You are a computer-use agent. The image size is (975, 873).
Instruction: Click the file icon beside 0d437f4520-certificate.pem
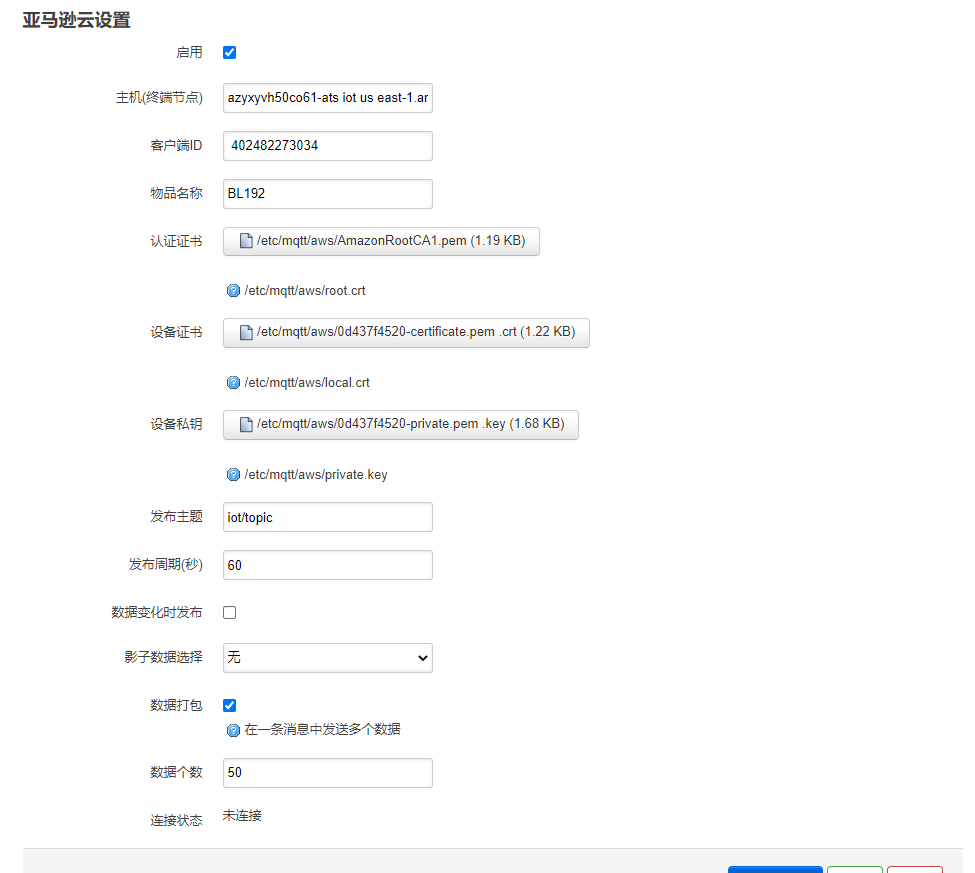click(246, 332)
